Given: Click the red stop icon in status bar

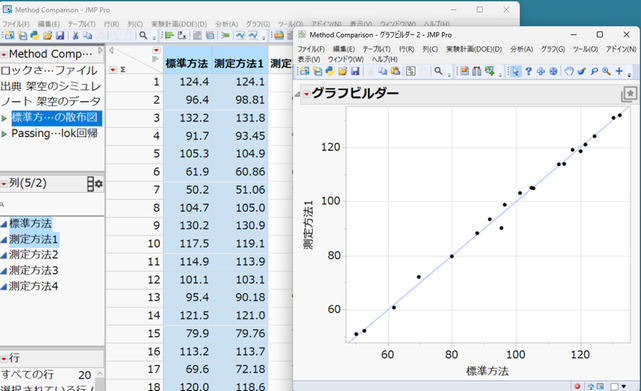Looking at the screenshot, I should [577, 386].
